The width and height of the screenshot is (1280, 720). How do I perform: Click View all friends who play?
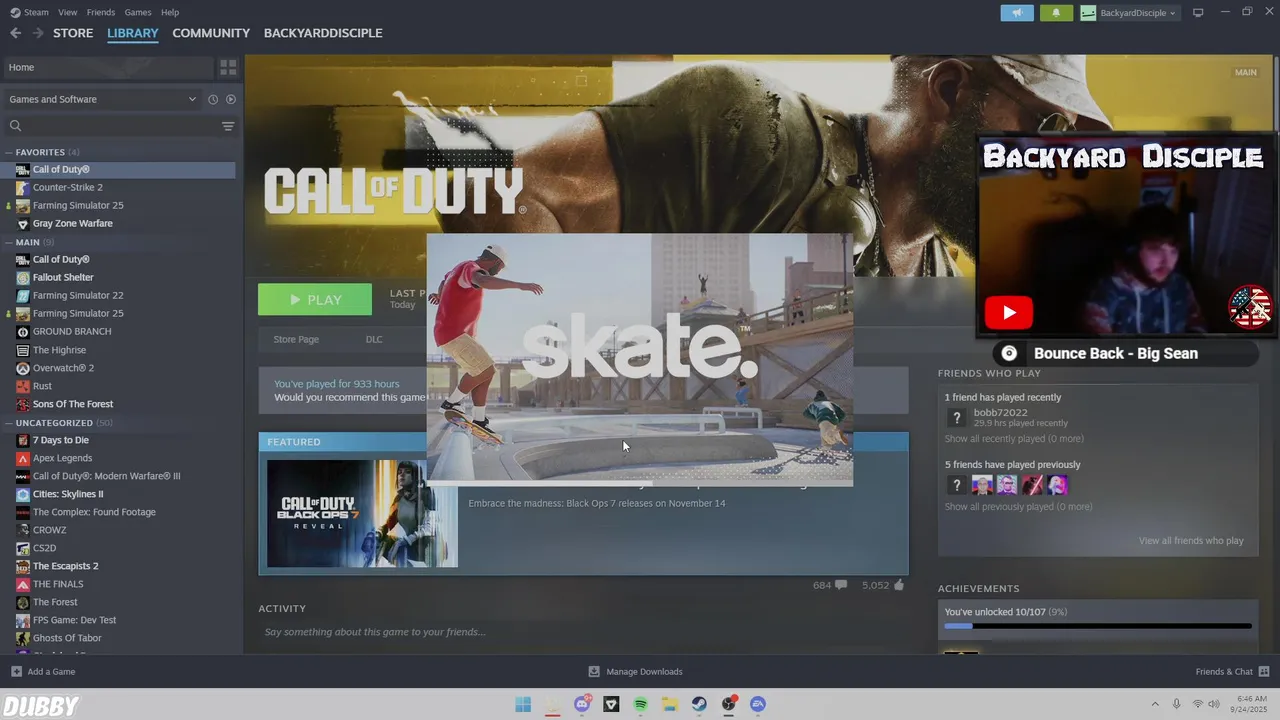coord(1191,541)
